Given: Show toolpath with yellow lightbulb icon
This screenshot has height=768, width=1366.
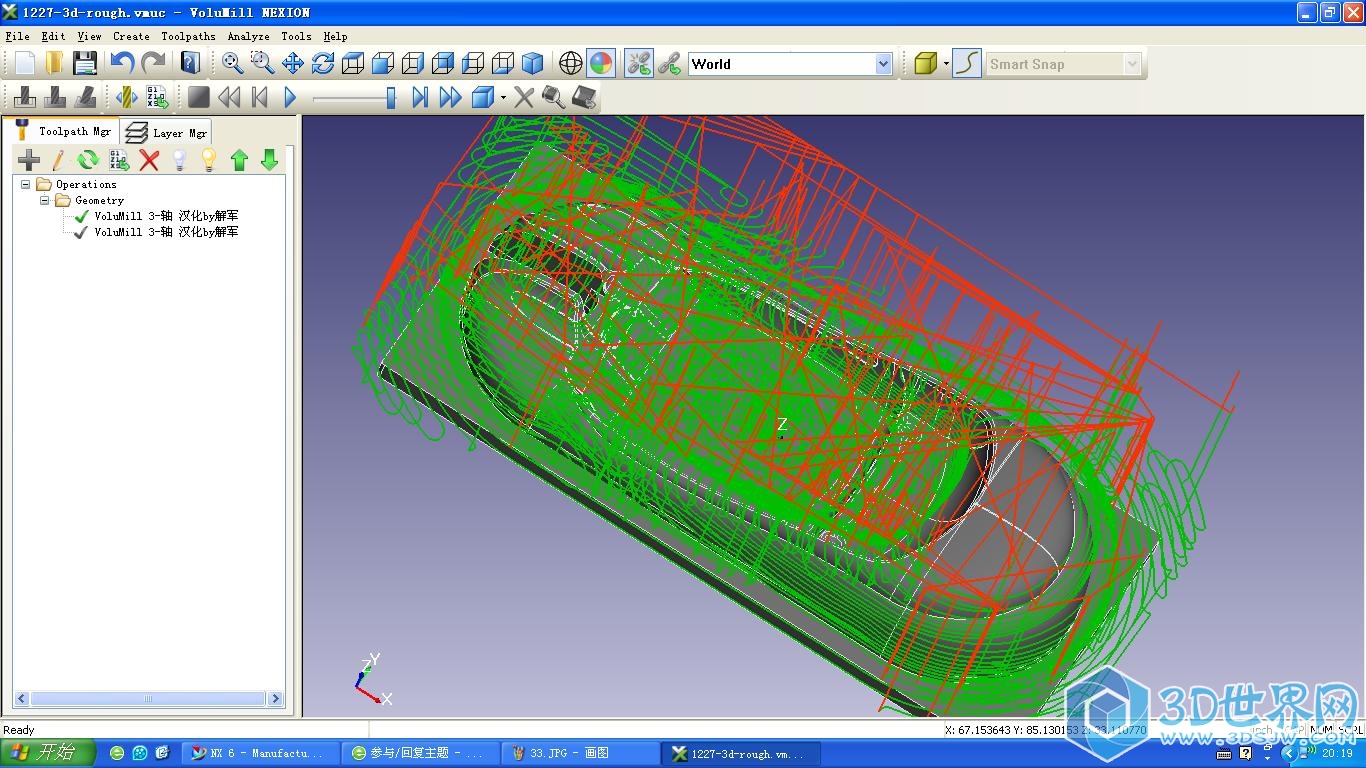Looking at the screenshot, I should (209, 159).
